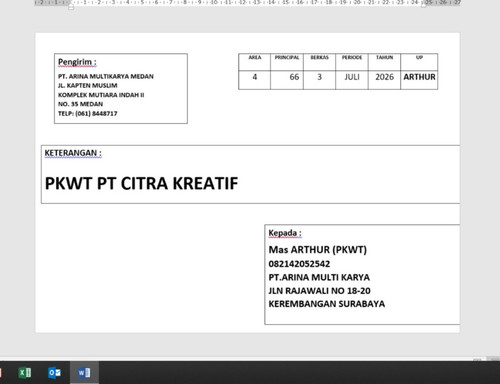The width and height of the screenshot is (500, 384).
Task: Select the BERKAS header cell
Action: point(319,62)
